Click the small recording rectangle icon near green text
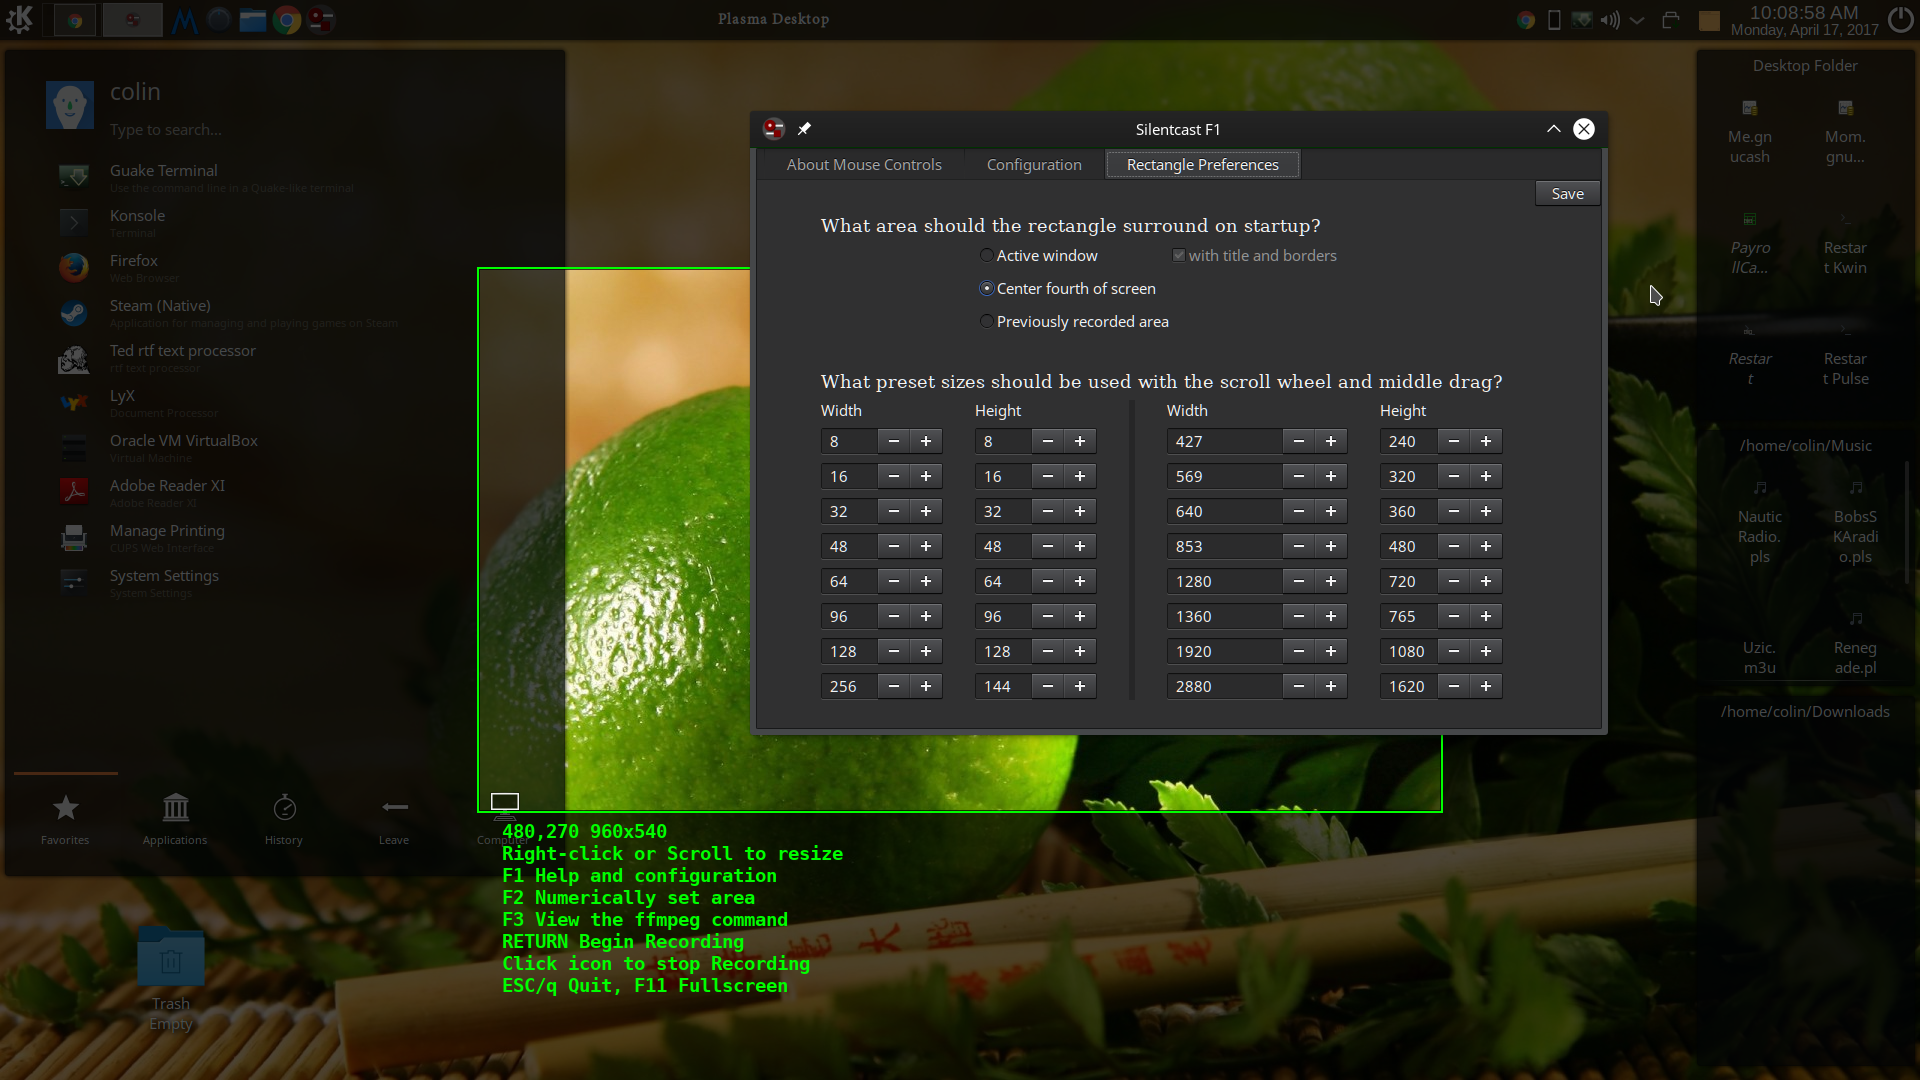1920x1080 pixels. (505, 801)
